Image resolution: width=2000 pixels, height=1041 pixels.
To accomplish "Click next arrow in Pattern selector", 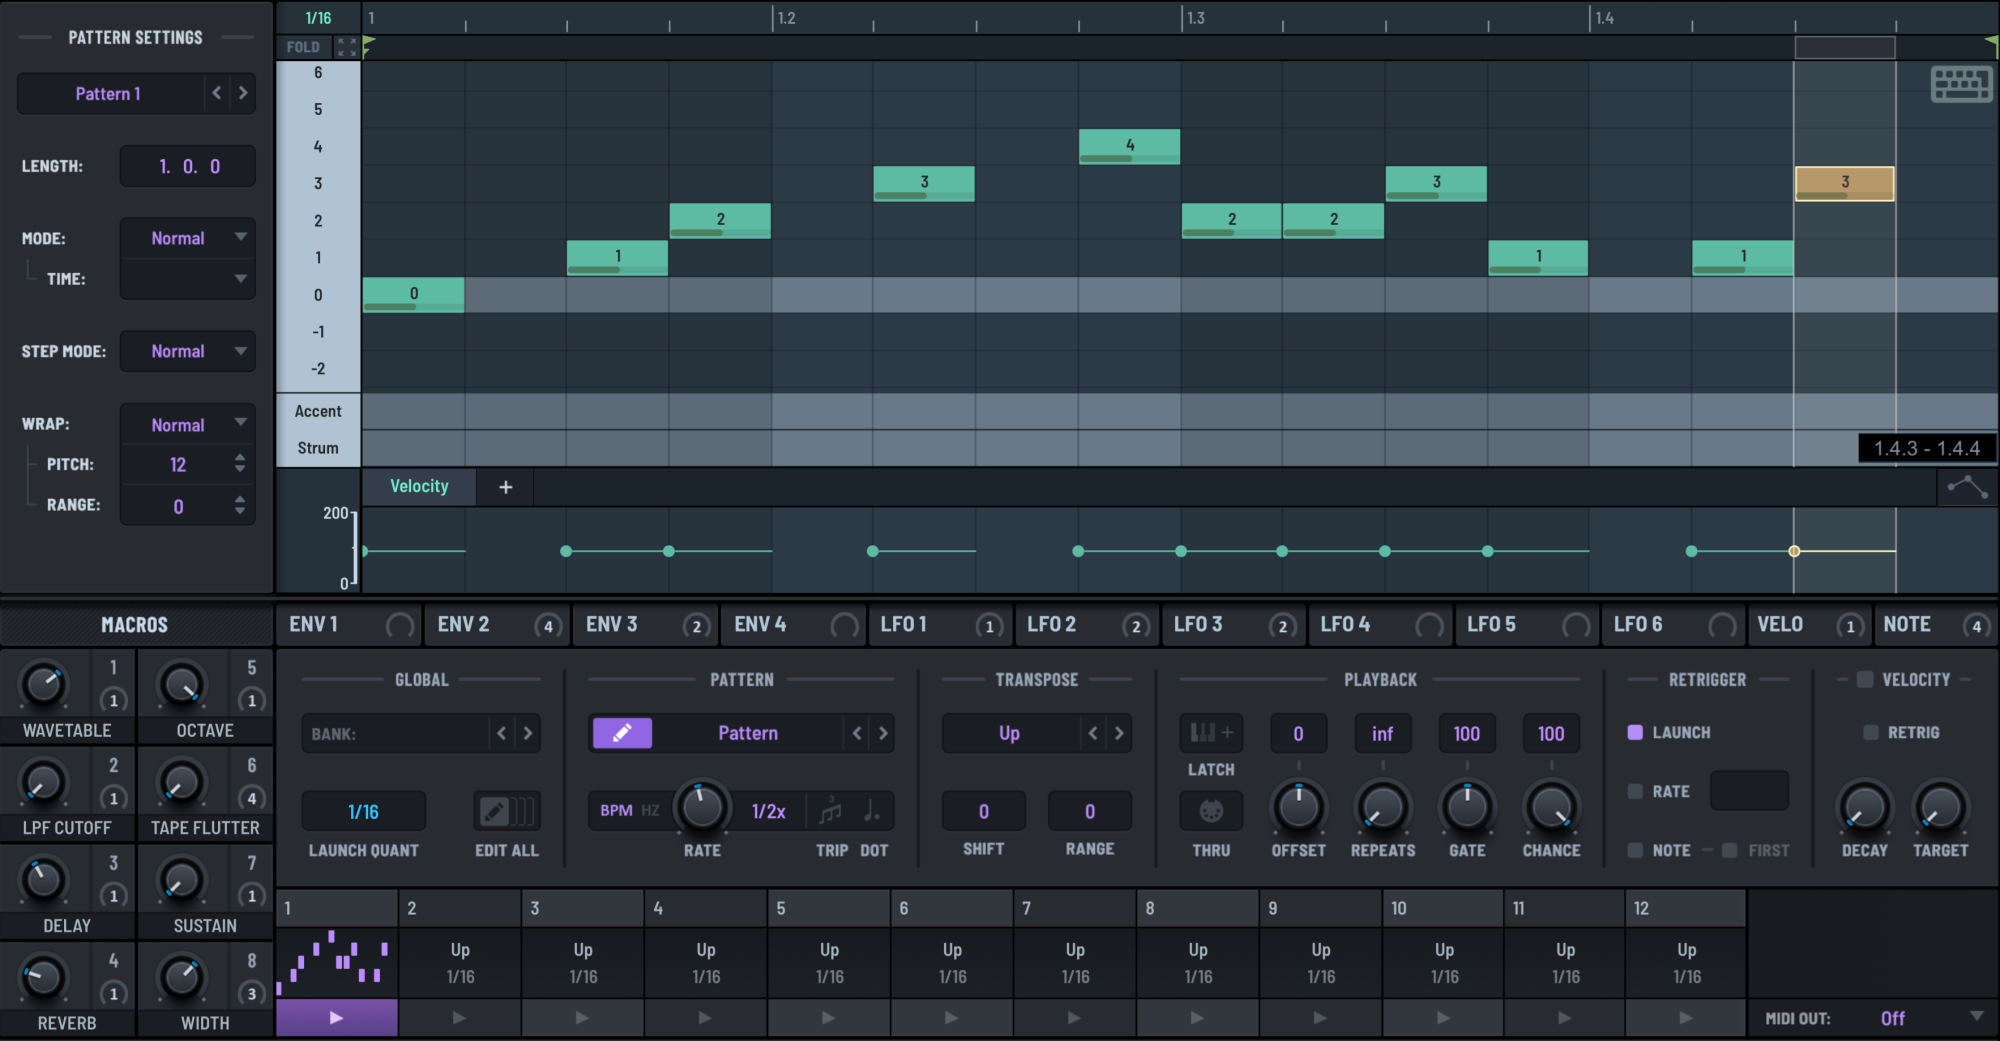I will (883, 733).
